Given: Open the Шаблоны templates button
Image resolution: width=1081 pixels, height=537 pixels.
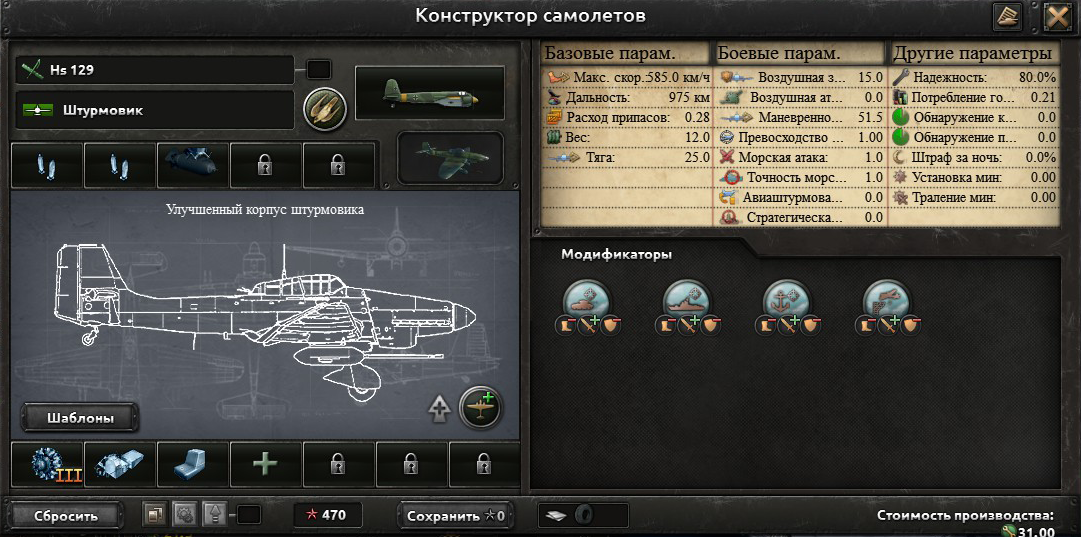Looking at the screenshot, I should pos(80,418).
